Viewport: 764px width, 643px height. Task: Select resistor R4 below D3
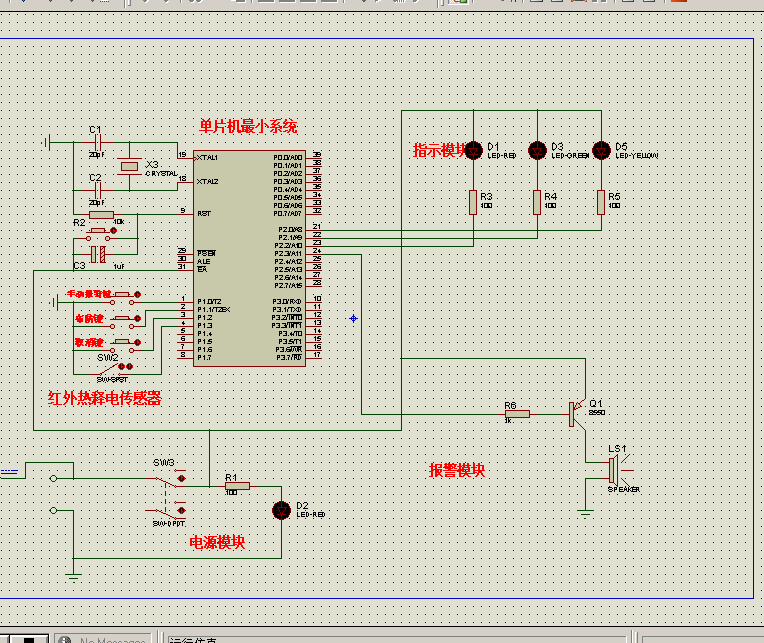pos(537,202)
